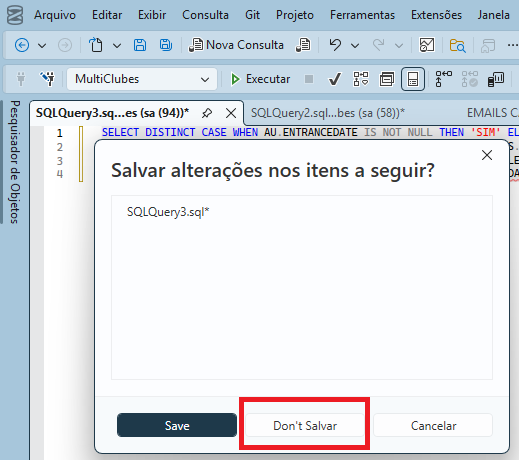Open the Editar menu
This screenshot has height=460, width=519.
coord(107,15)
